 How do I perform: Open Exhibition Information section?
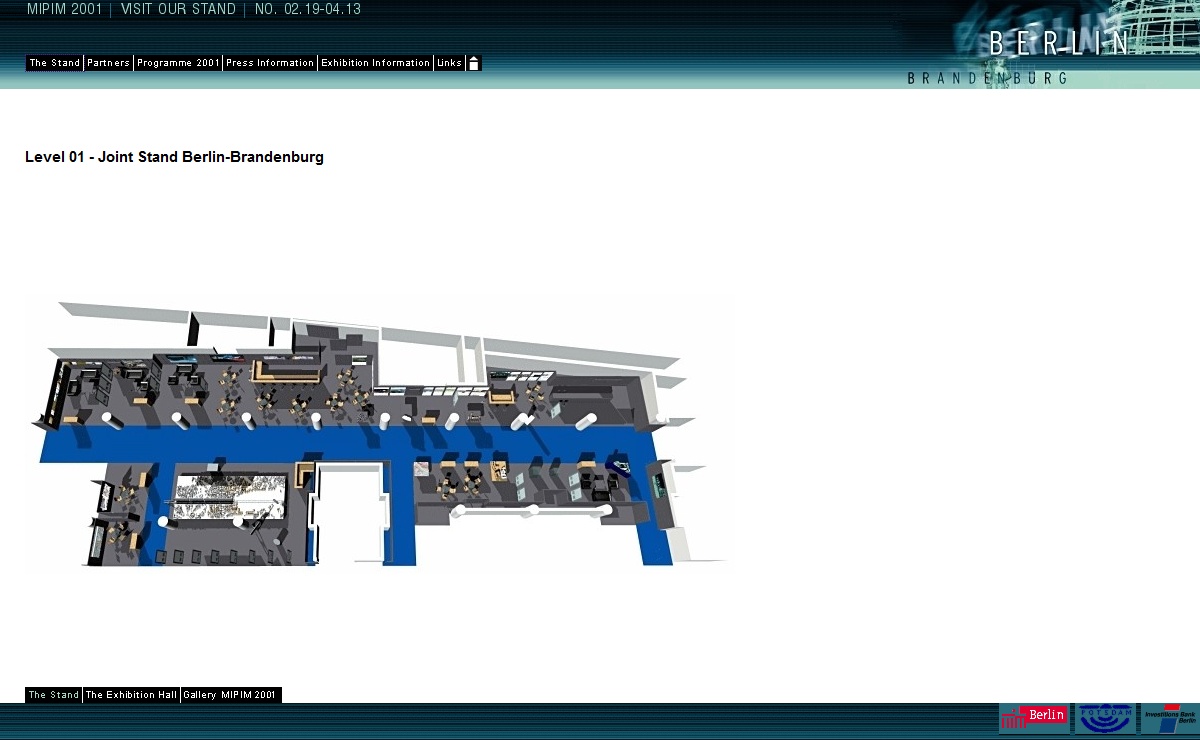pos(375,63)
